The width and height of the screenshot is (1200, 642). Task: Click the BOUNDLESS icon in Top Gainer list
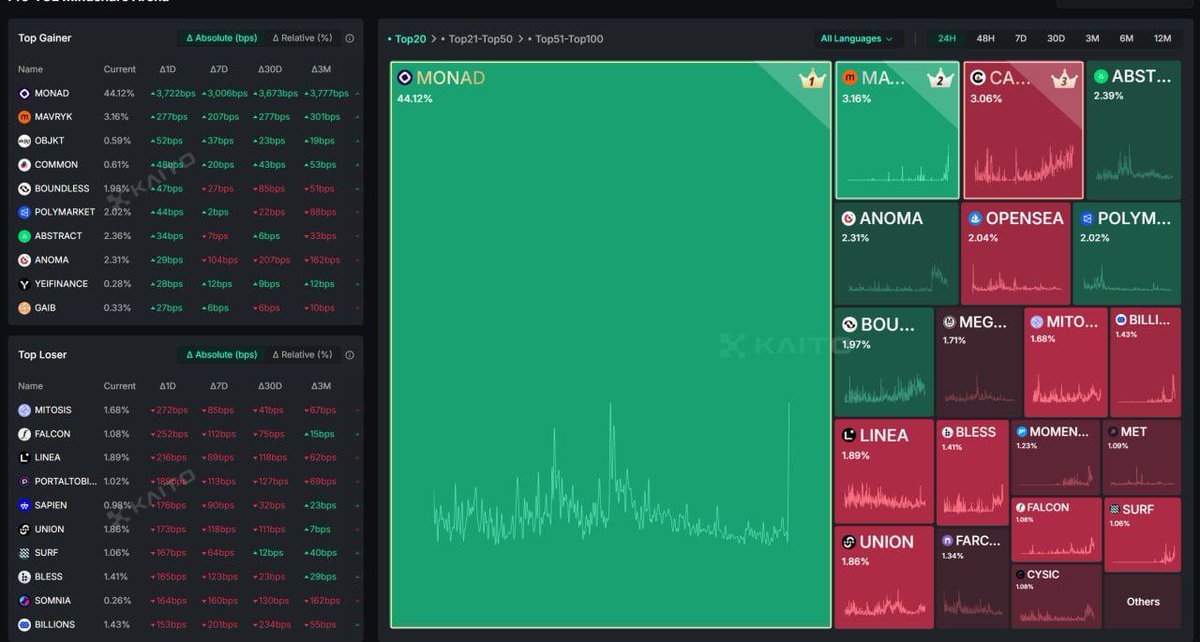coord(25,188)
